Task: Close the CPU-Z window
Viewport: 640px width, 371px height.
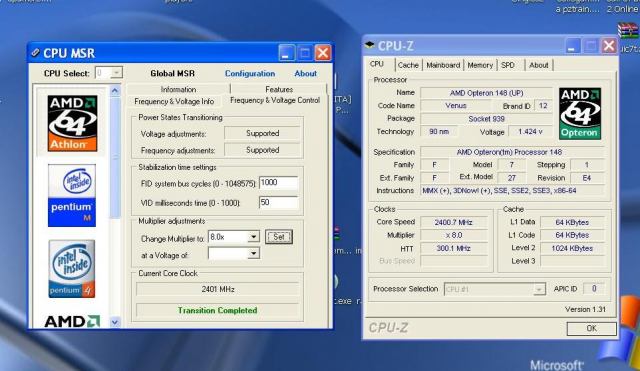Action: pyautogui.click(x=609, y=46)
